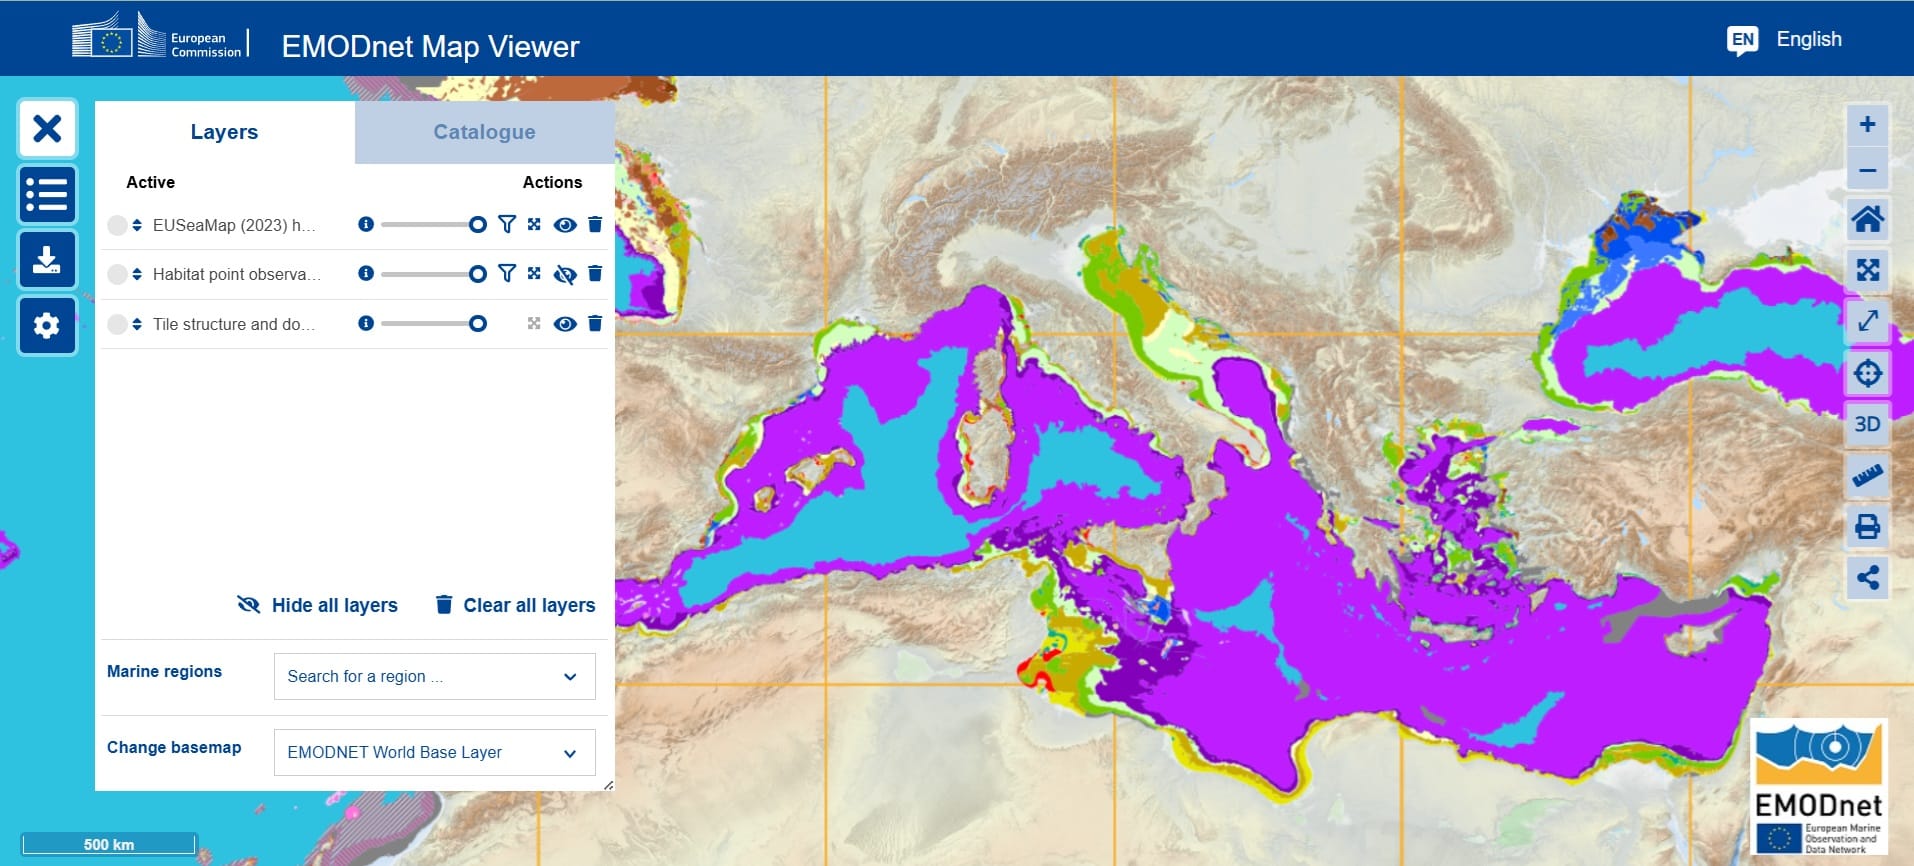This screenshot has height=866, width=1914.
Task: Zoom to Habitat point observations extent
Action: coord(534,273)
